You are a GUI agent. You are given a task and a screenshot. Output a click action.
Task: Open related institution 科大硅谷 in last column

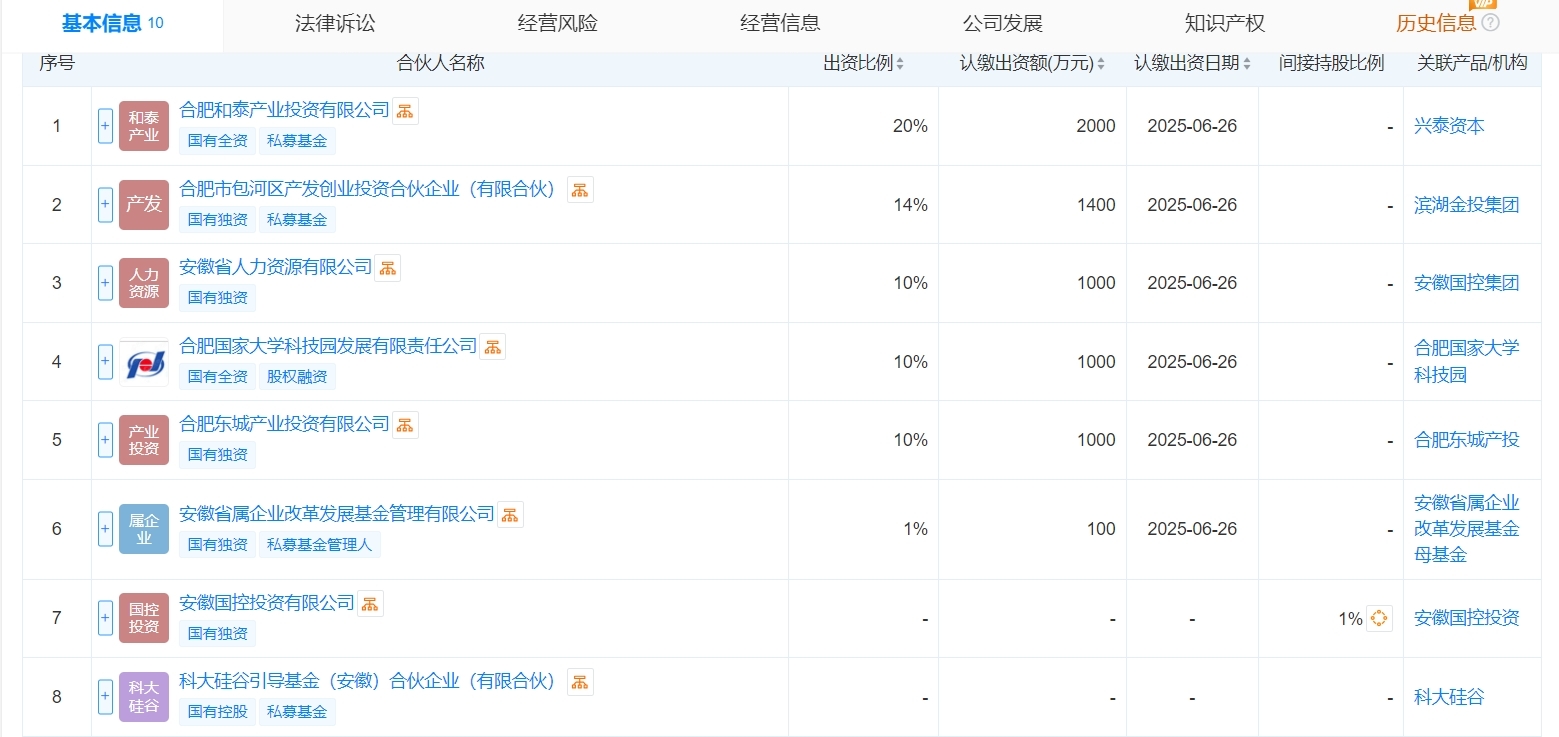(1449, 697)
